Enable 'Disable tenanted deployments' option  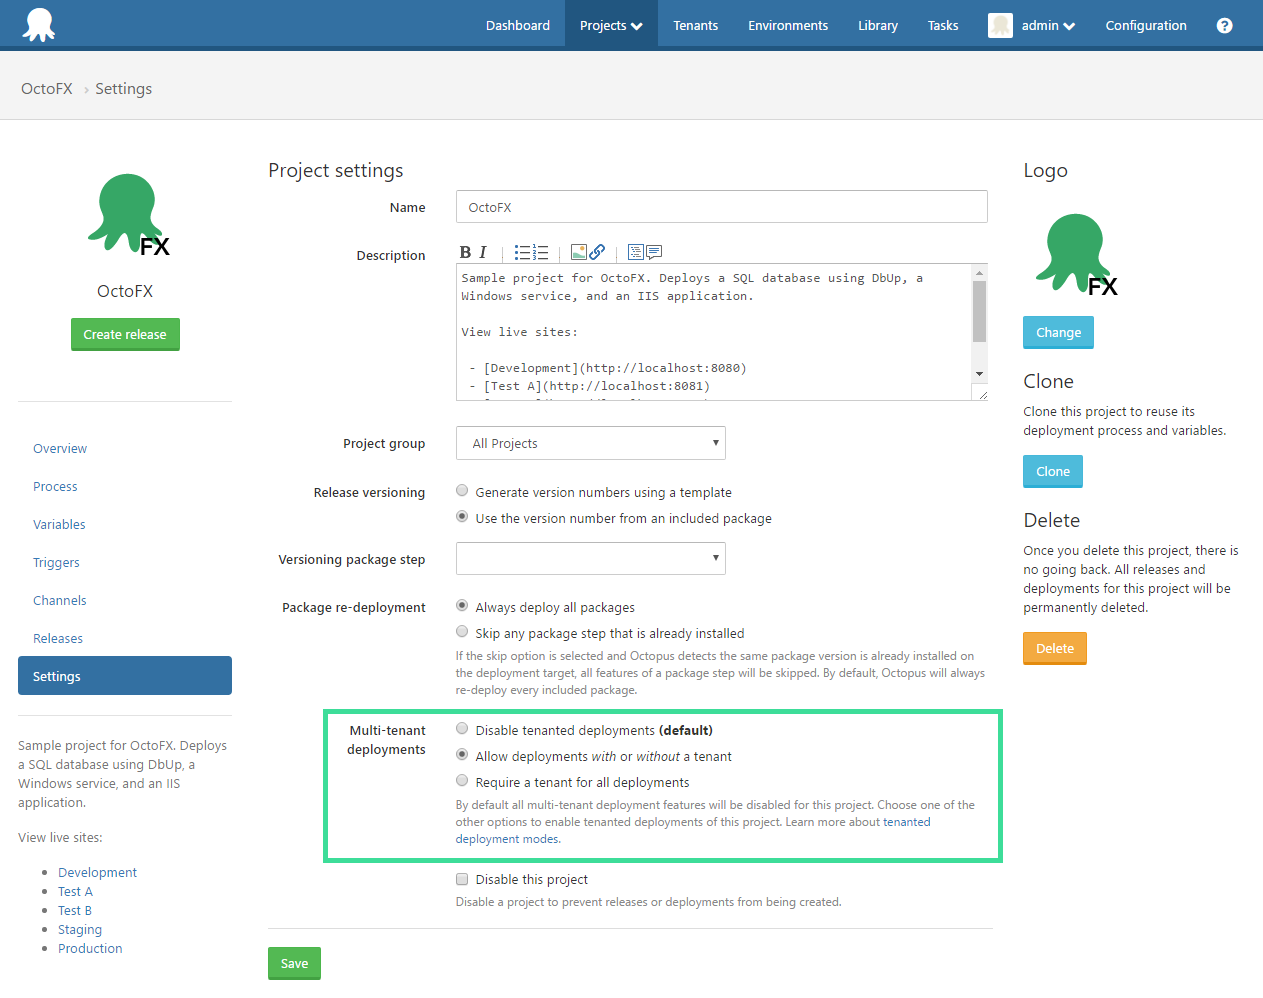click(x=461, y=728)
